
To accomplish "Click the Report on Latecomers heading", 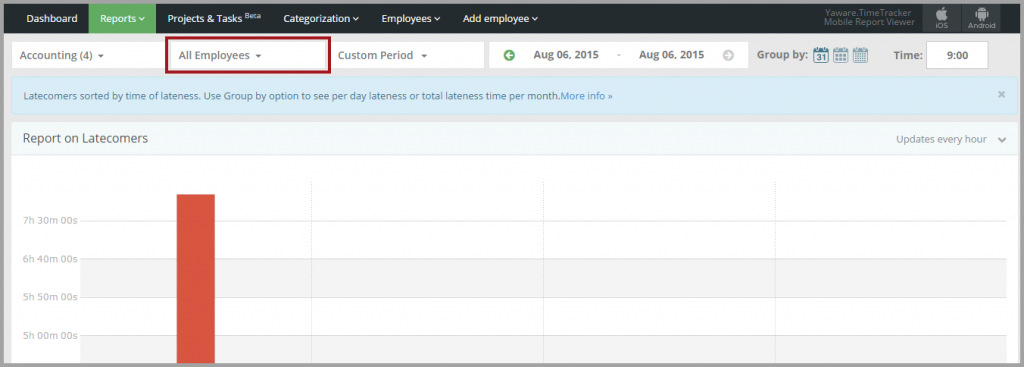I will 85,138.
